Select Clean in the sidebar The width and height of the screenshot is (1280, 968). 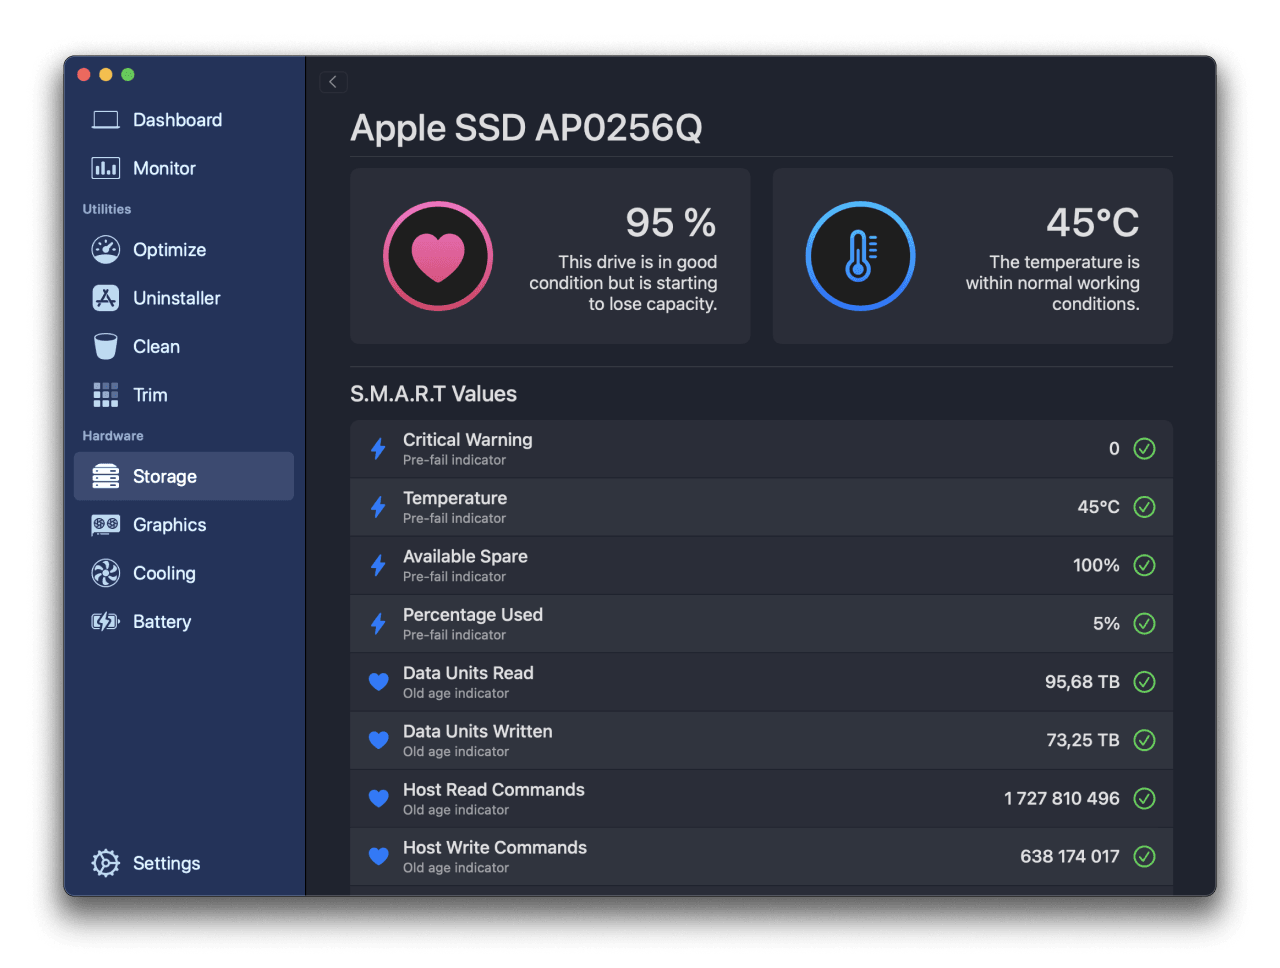(184, 346)
